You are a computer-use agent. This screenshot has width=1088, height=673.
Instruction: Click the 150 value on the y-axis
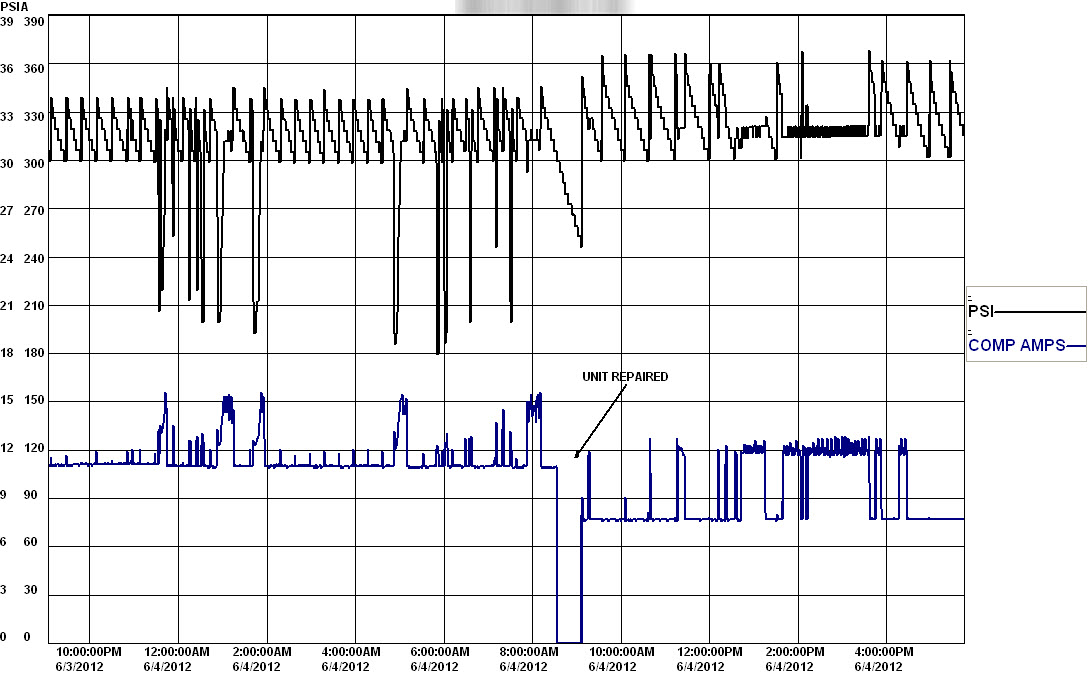tap(34, 400)
